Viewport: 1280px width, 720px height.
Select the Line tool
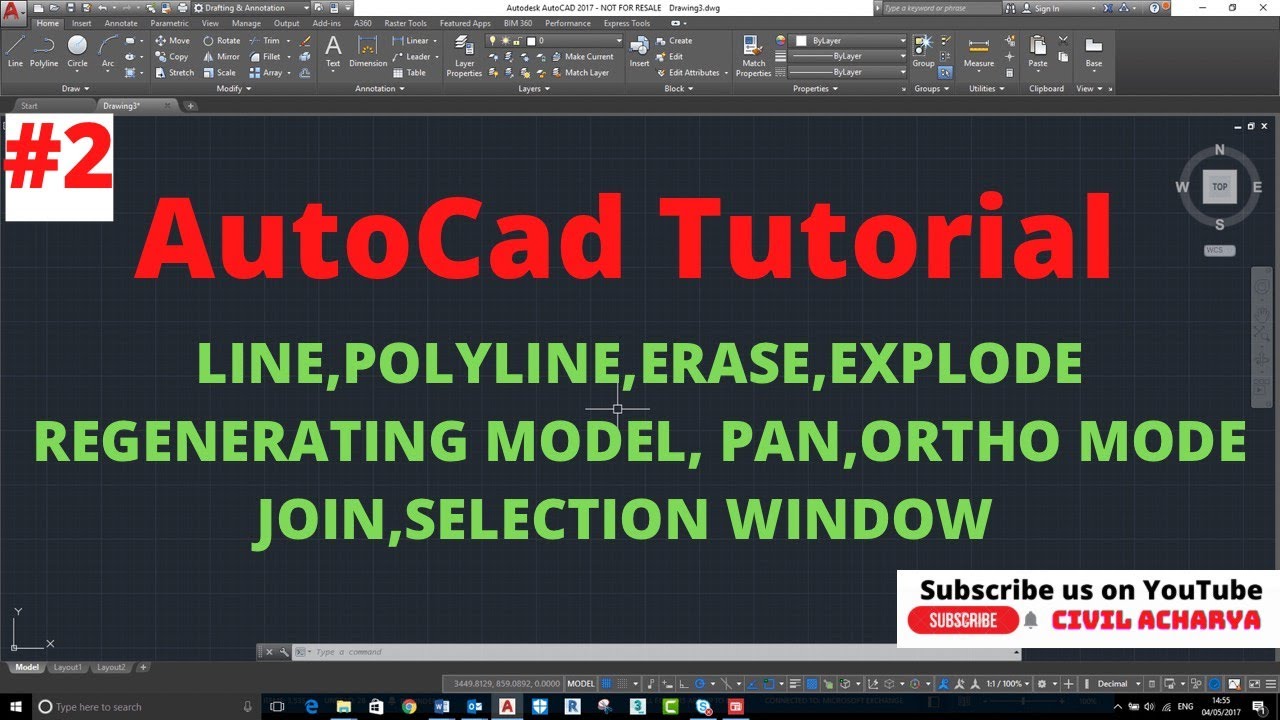click(x=15, y=50)
